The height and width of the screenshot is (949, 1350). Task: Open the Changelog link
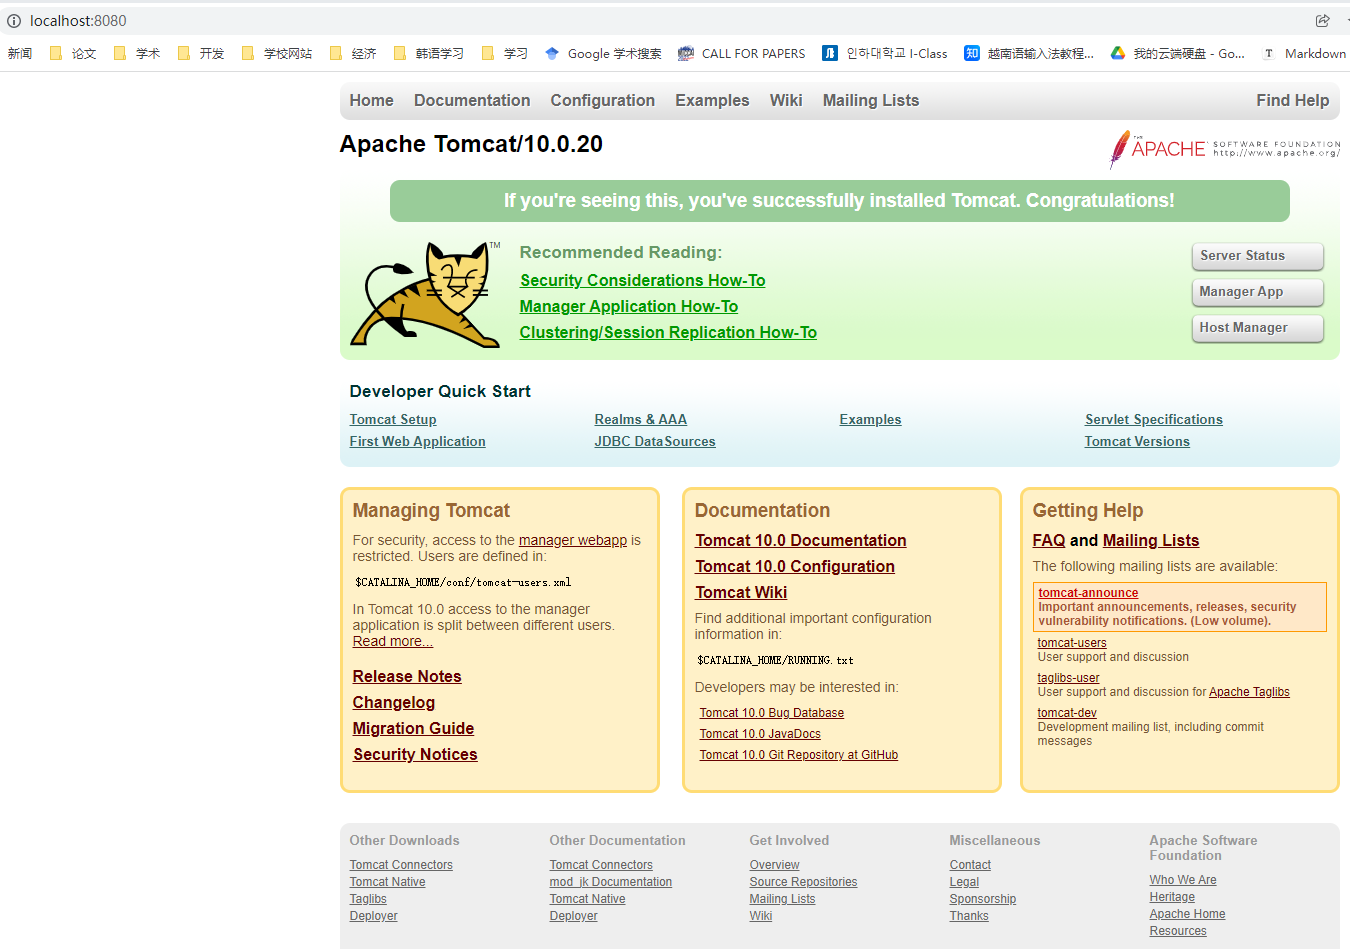pyautogui.click(x=394, y=703)
